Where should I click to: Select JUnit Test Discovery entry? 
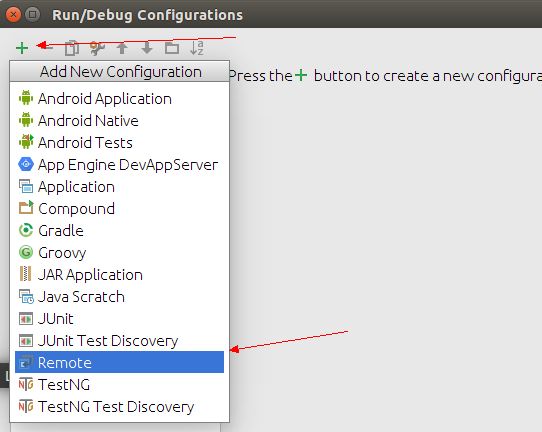pos(119,341)
